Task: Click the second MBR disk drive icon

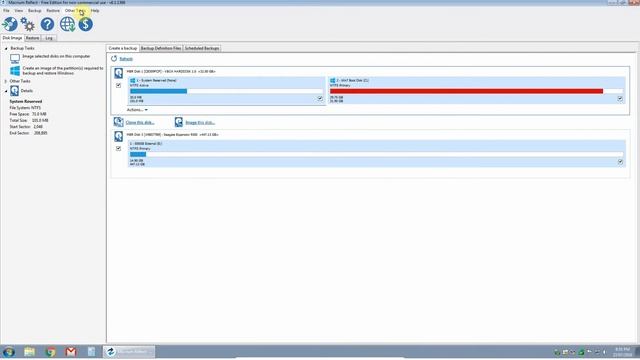Action: pos(118,136)
